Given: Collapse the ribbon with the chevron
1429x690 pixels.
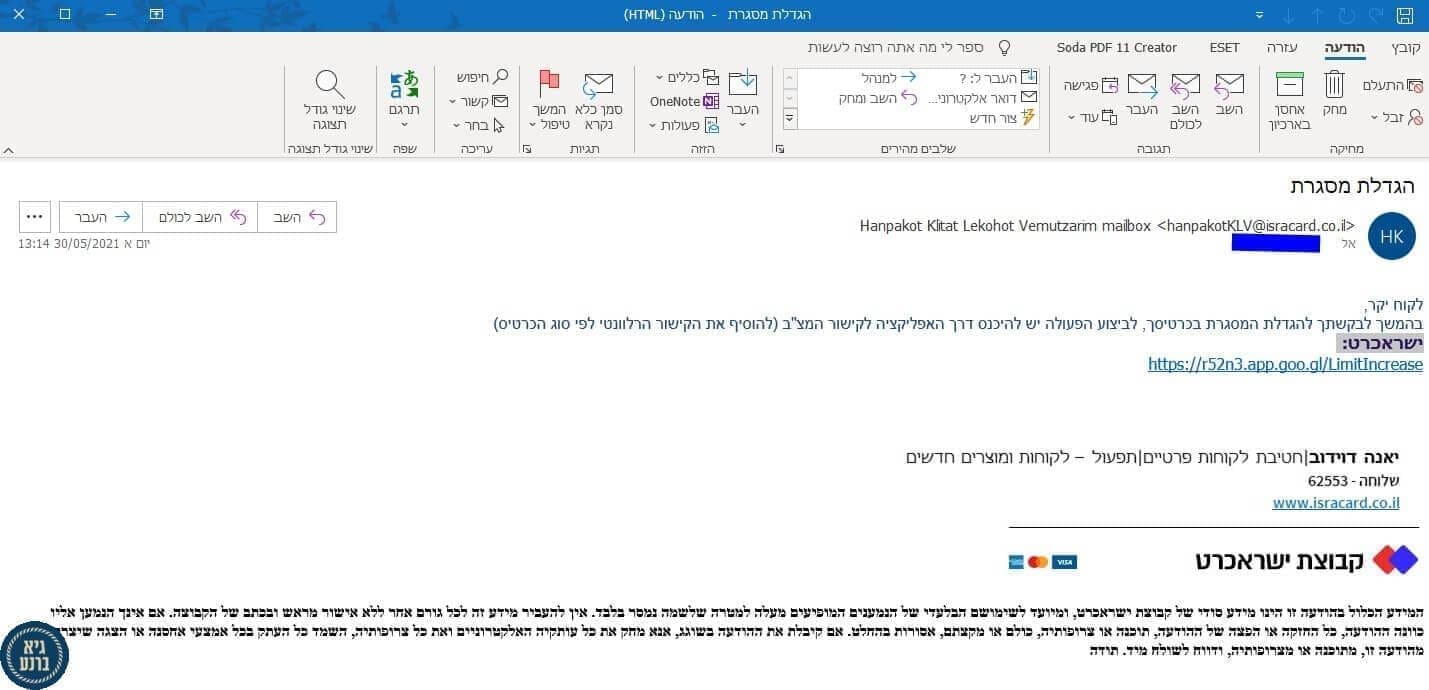Looking at the screenshot, I should (9, 150).
